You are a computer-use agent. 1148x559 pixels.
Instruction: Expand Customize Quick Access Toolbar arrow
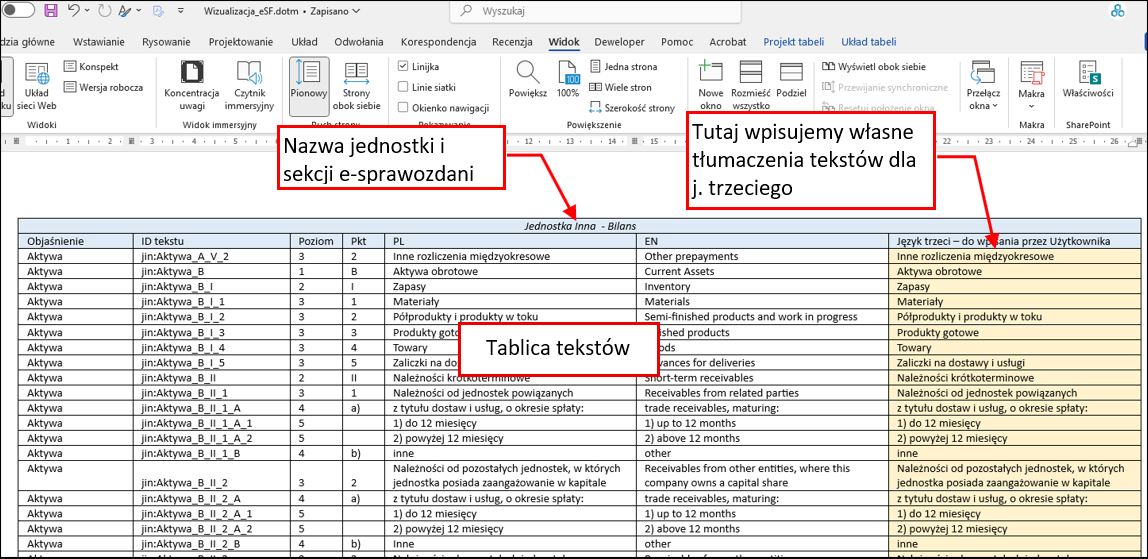coord(179,11)
